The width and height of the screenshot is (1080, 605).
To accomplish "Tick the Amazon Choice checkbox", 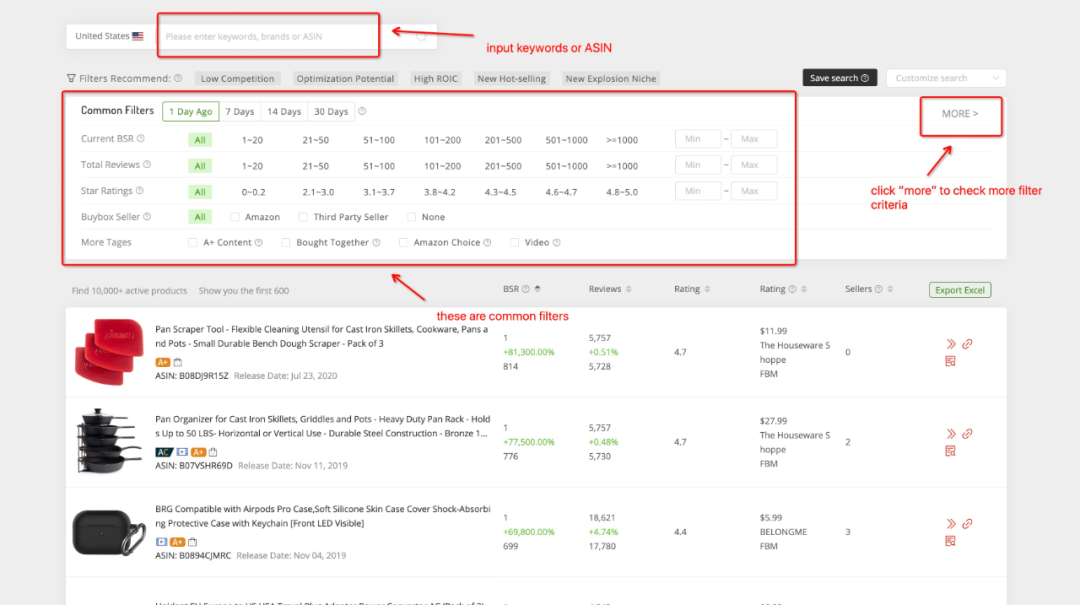I will (x=403, y=242).
